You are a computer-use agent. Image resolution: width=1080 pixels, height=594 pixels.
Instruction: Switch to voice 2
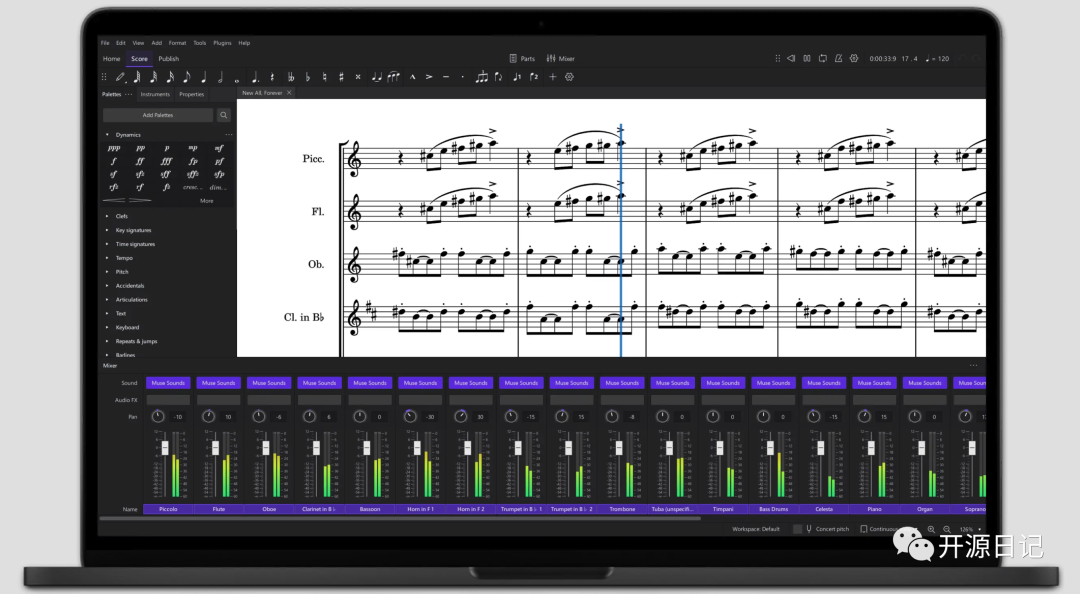(534, 77)
